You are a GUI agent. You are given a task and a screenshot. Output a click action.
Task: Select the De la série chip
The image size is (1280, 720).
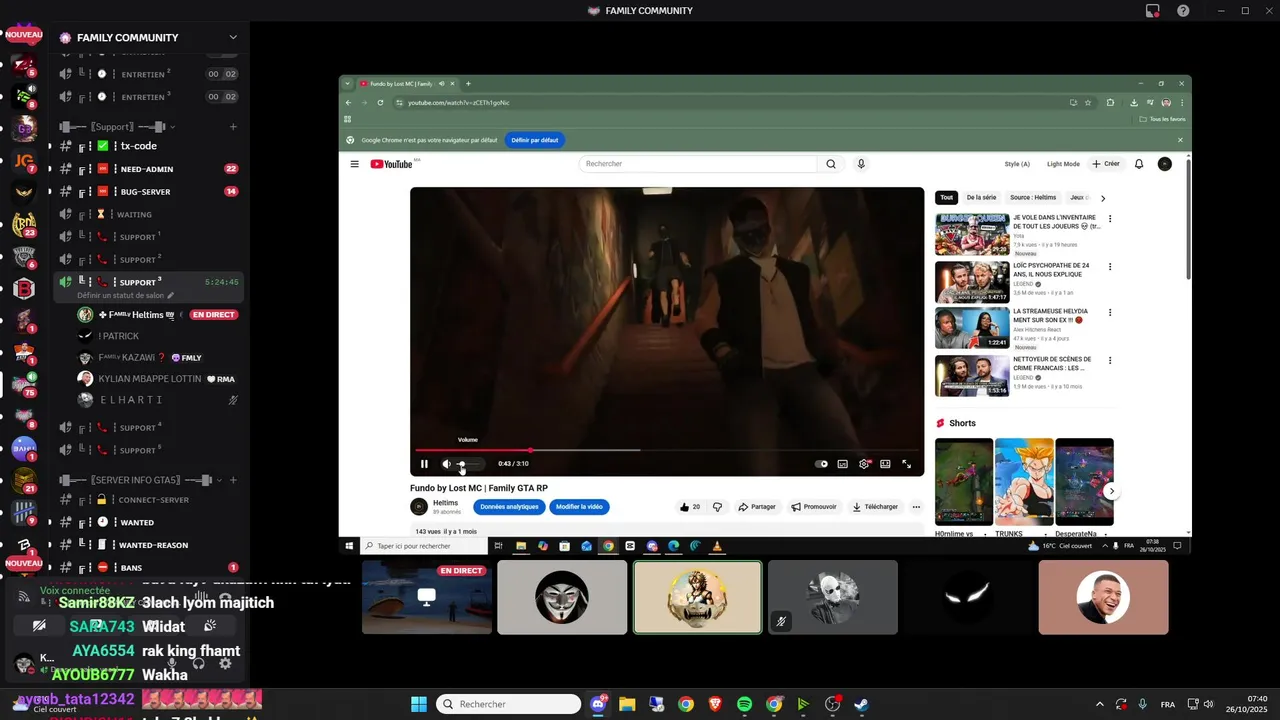point(981,198)
